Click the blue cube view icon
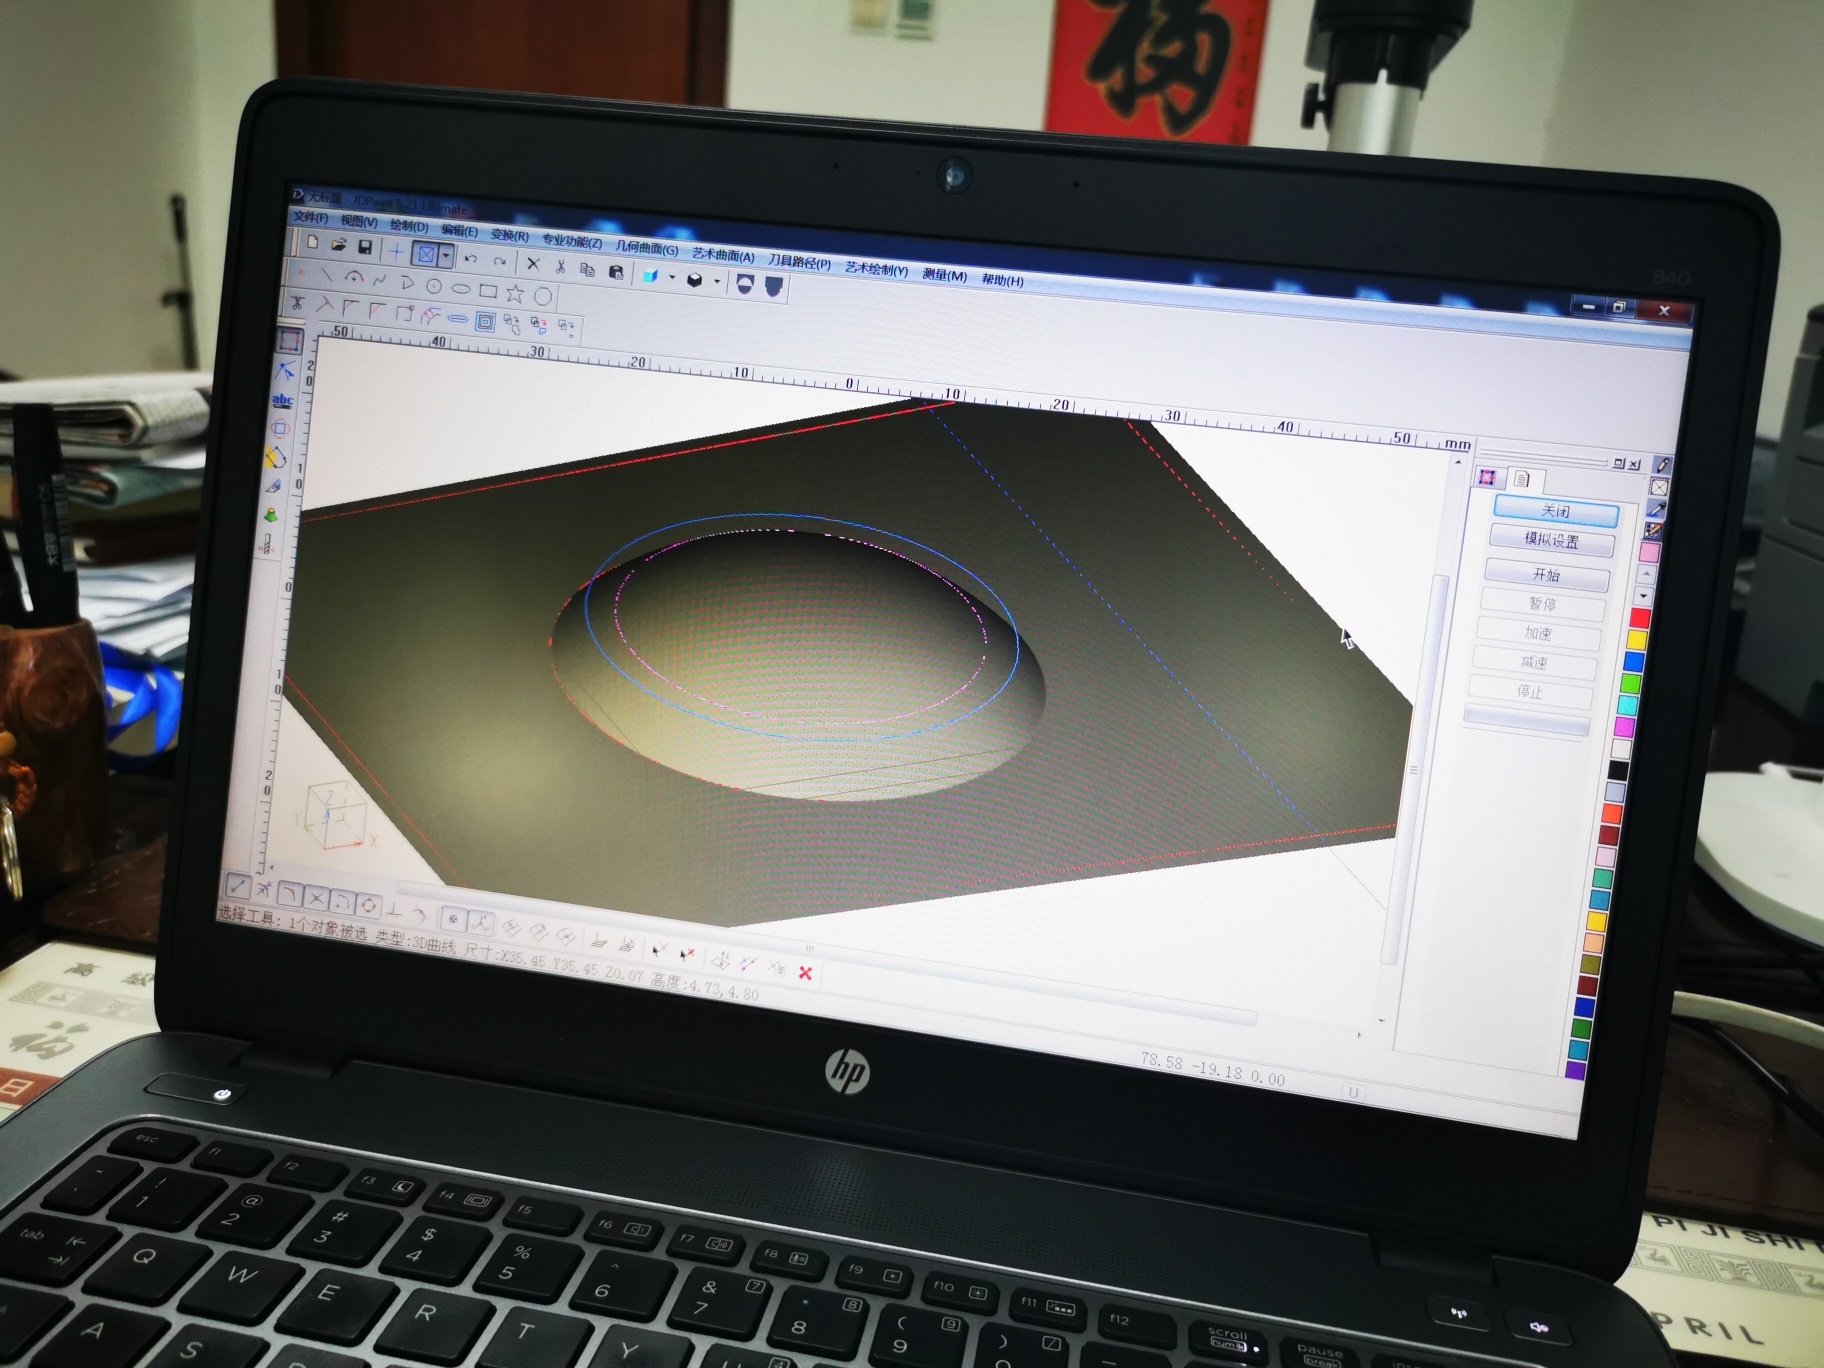The image size is (1824, 1368). [x=650, y=276]
